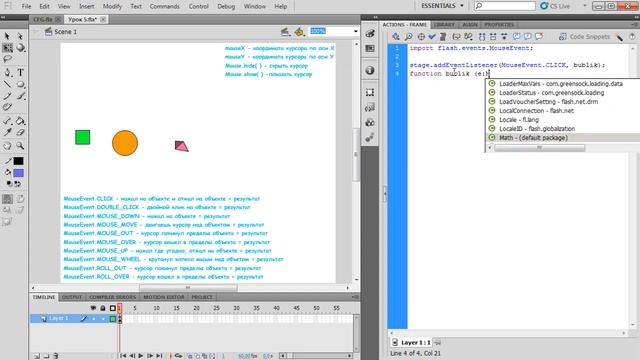
Task: Toggle Layer 1 visibility dot
Action: [x=93, y=319]
